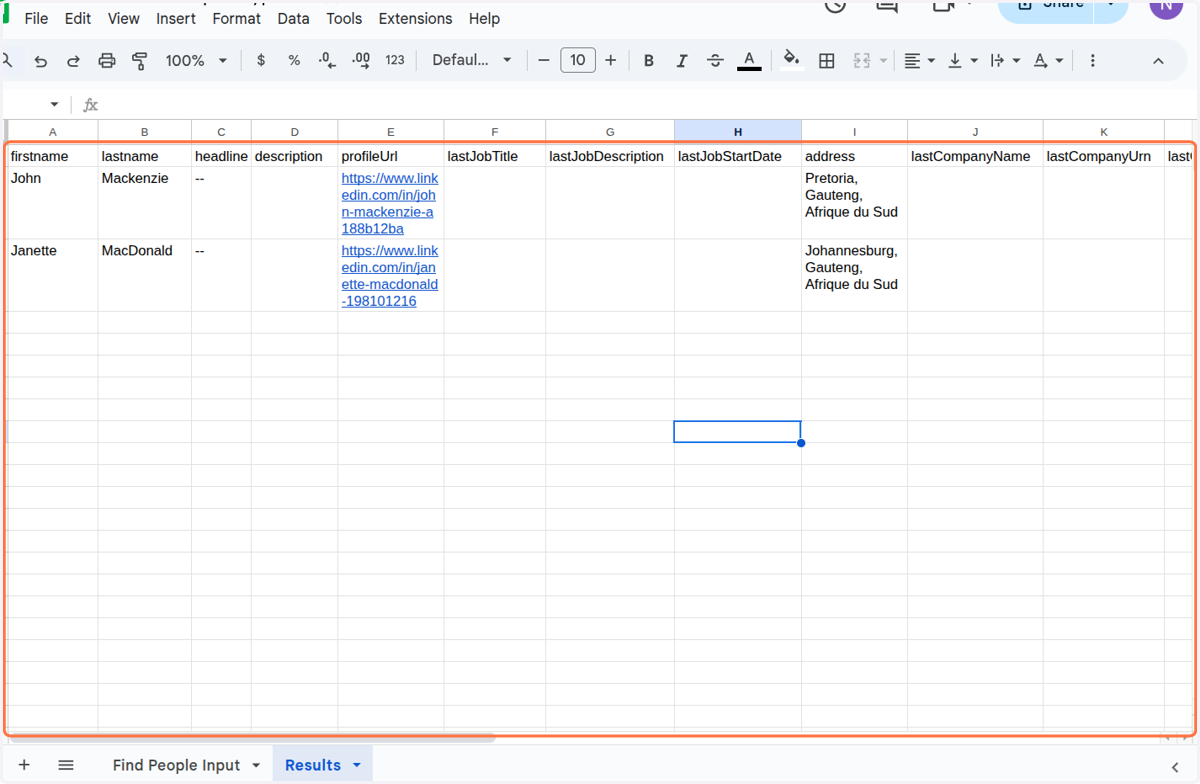This screenshot has width=1200, height=784.
Task: Click the 'profileUrl' header cell
Action: tap(391, 156)
